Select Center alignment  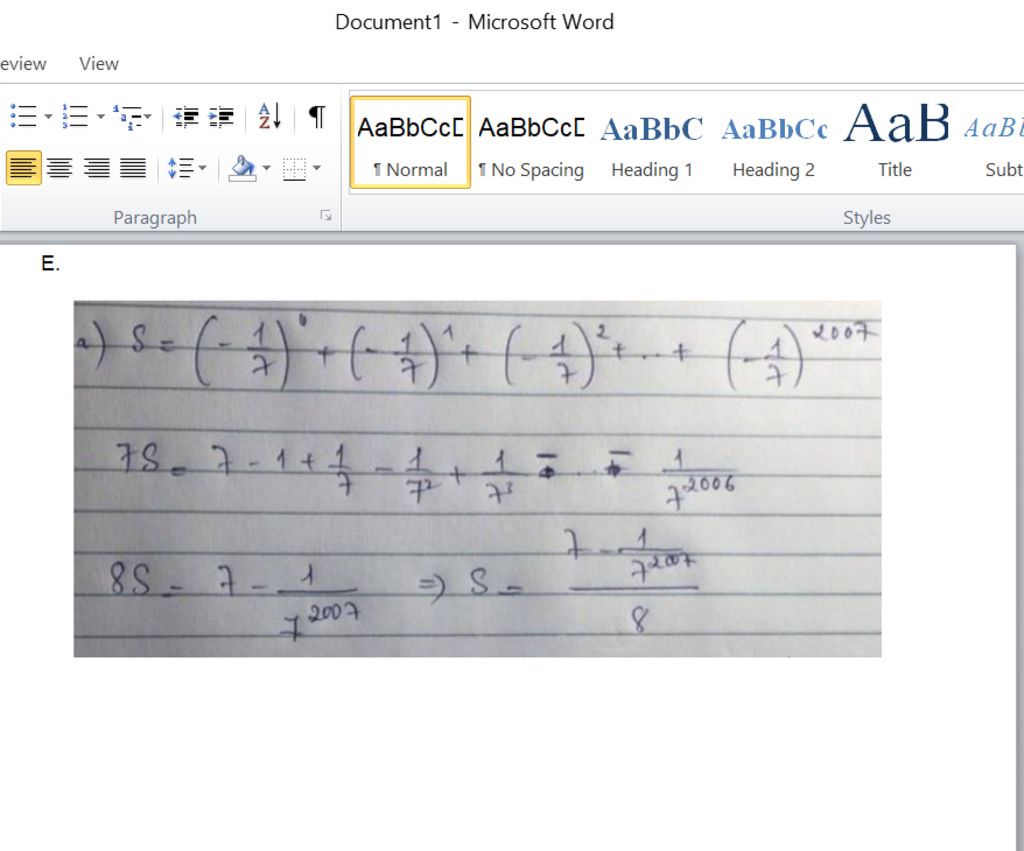point(59,169)
